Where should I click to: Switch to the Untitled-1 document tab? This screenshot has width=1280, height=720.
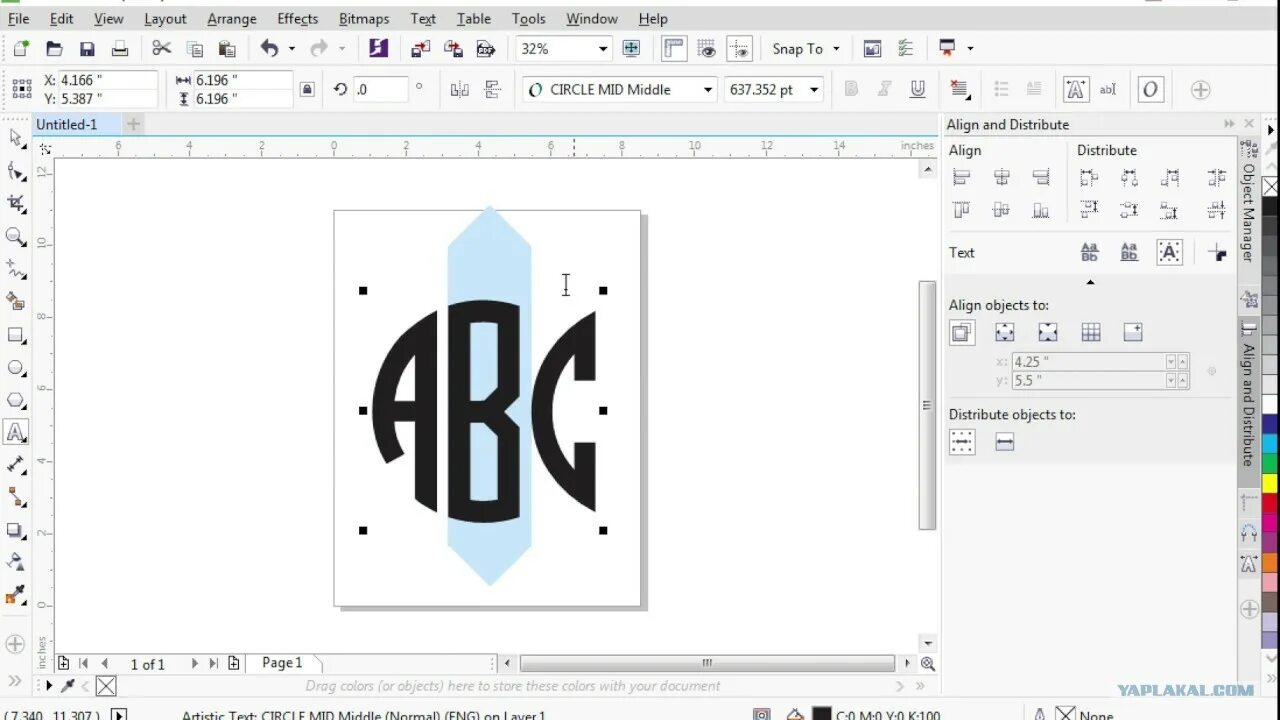tap(67, 124)
